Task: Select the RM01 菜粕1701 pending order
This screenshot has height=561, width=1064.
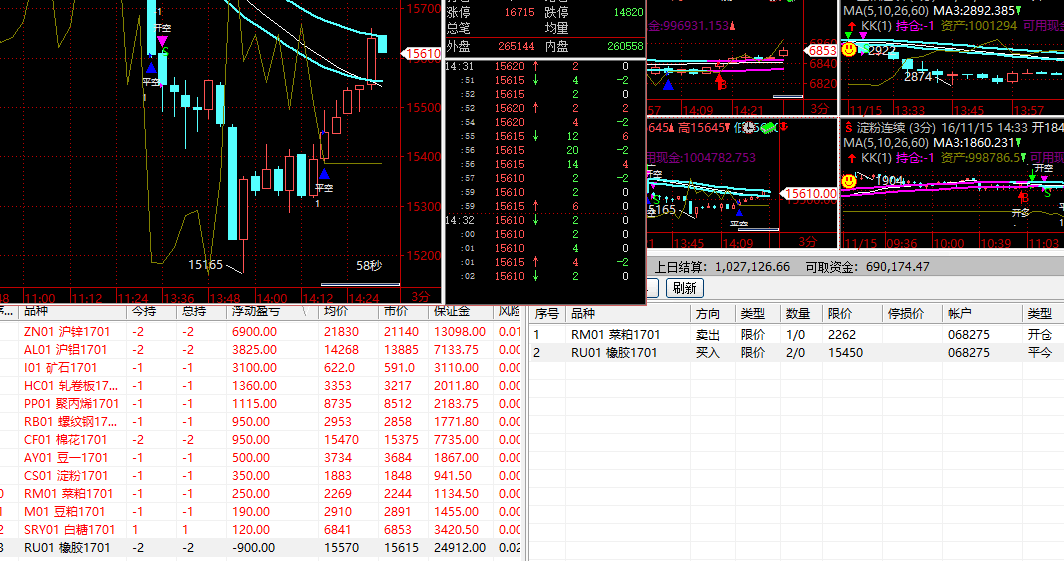Action: pyautogui.click(x=615, y=335)
